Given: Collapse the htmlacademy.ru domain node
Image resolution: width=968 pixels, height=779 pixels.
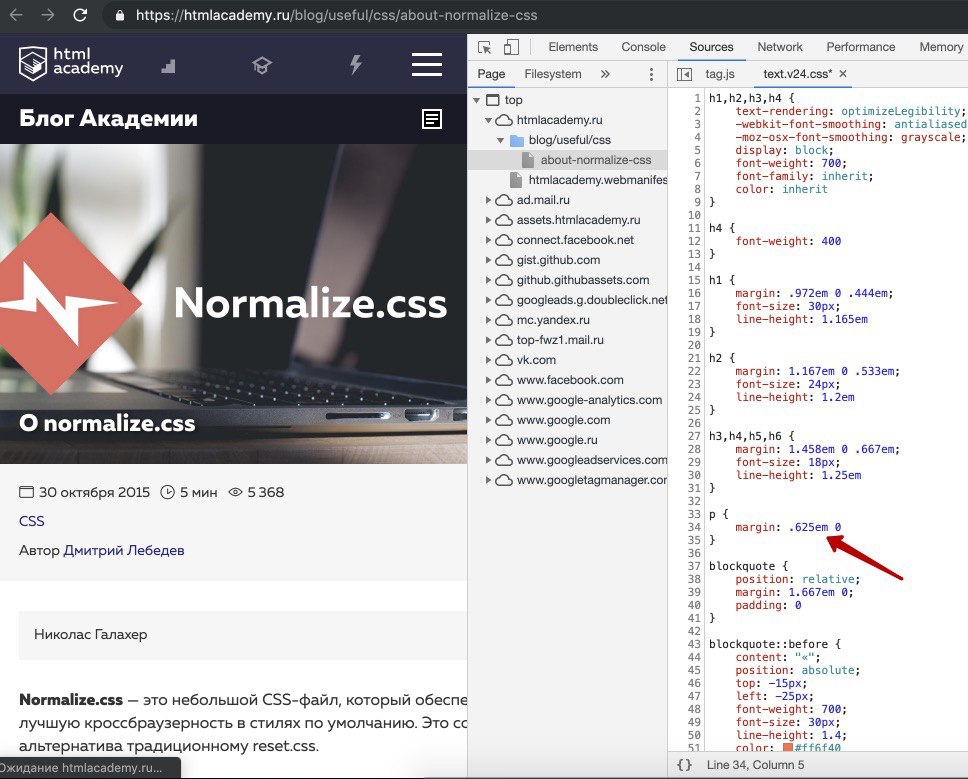Looking at the screenshot, I should 488,120.
